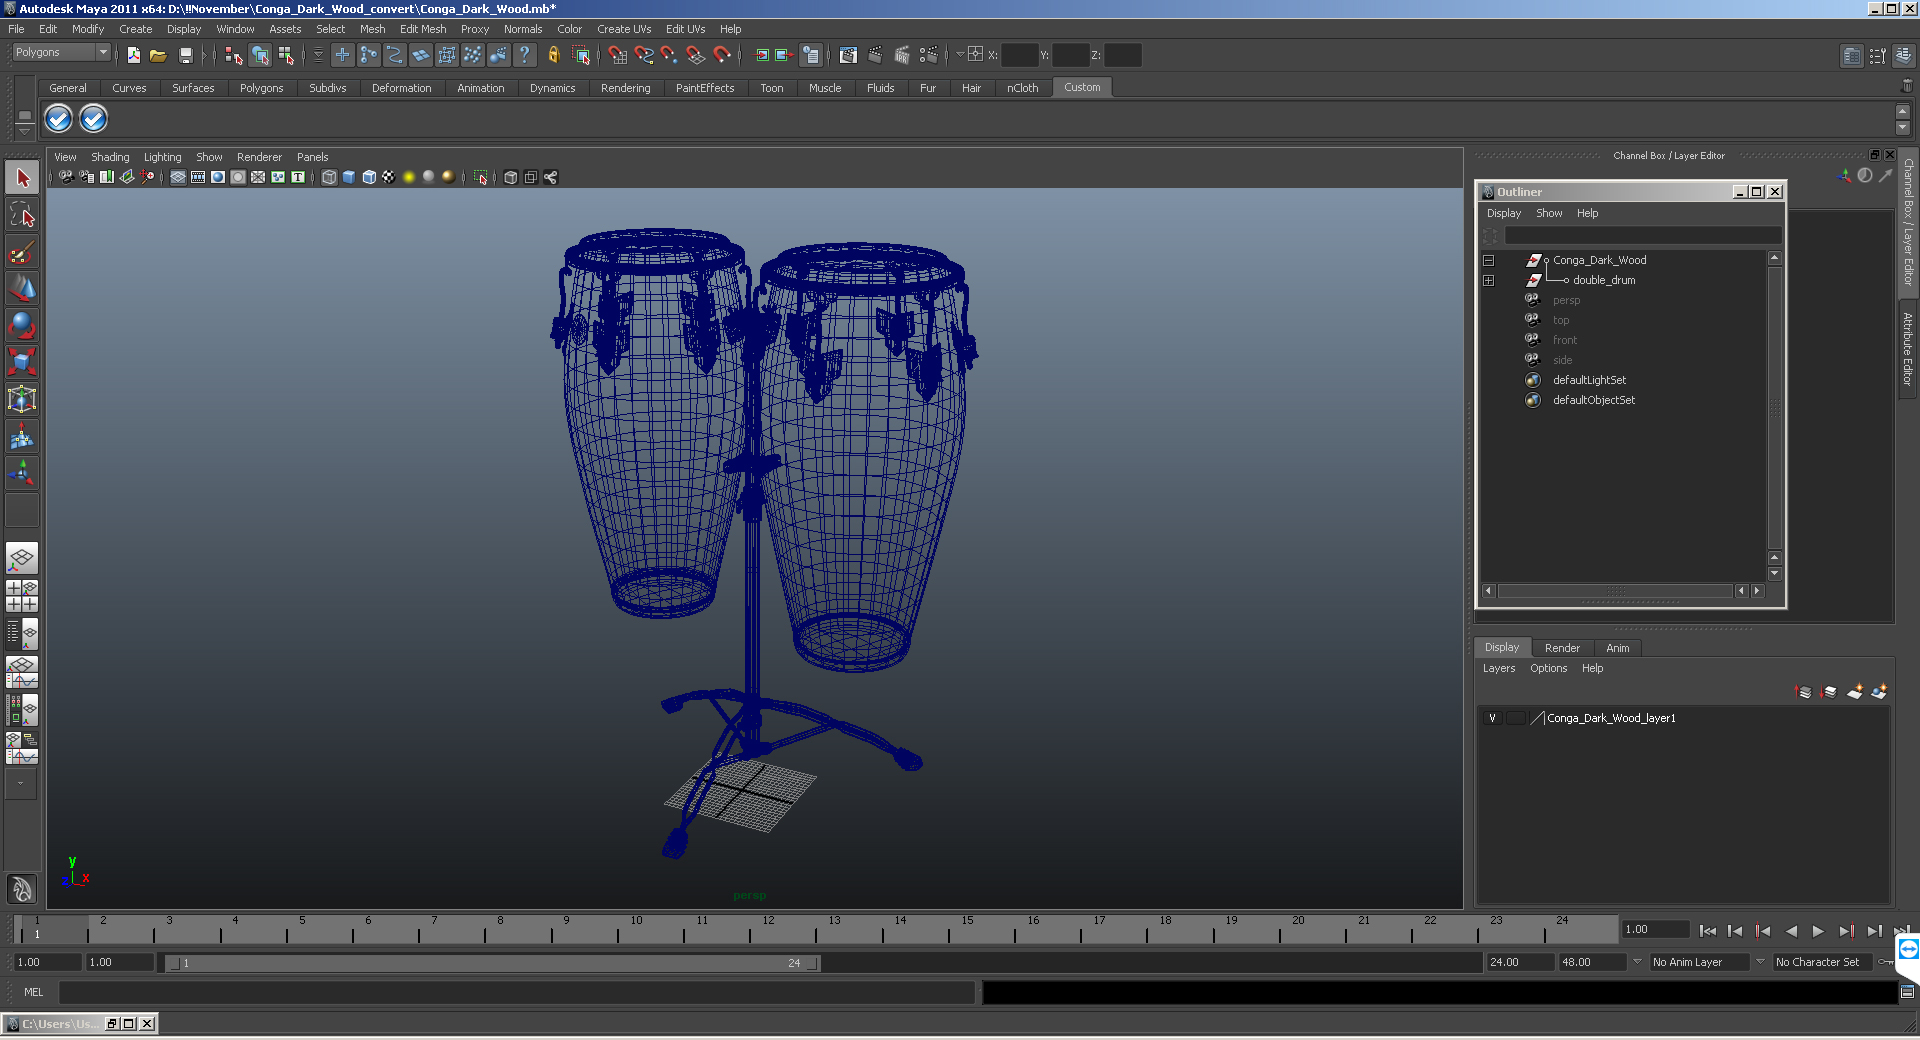Image resolution: width=1920 pixels, height=1040 pixels.
Task: Play animation forward
Action: pyautogui.click(x=1818, y=931)
